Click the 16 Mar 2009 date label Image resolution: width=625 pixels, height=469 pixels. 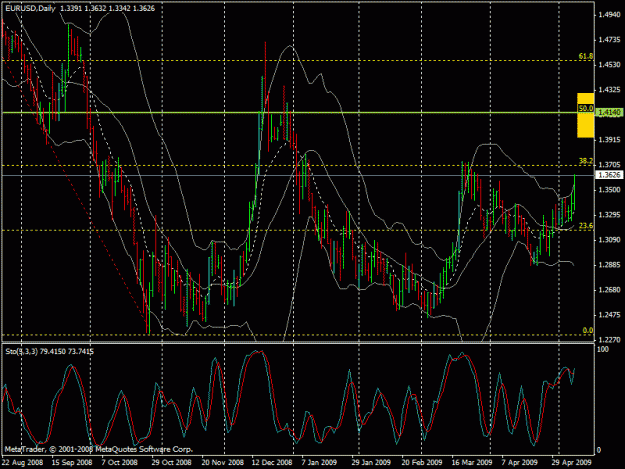tap(472, 462)
